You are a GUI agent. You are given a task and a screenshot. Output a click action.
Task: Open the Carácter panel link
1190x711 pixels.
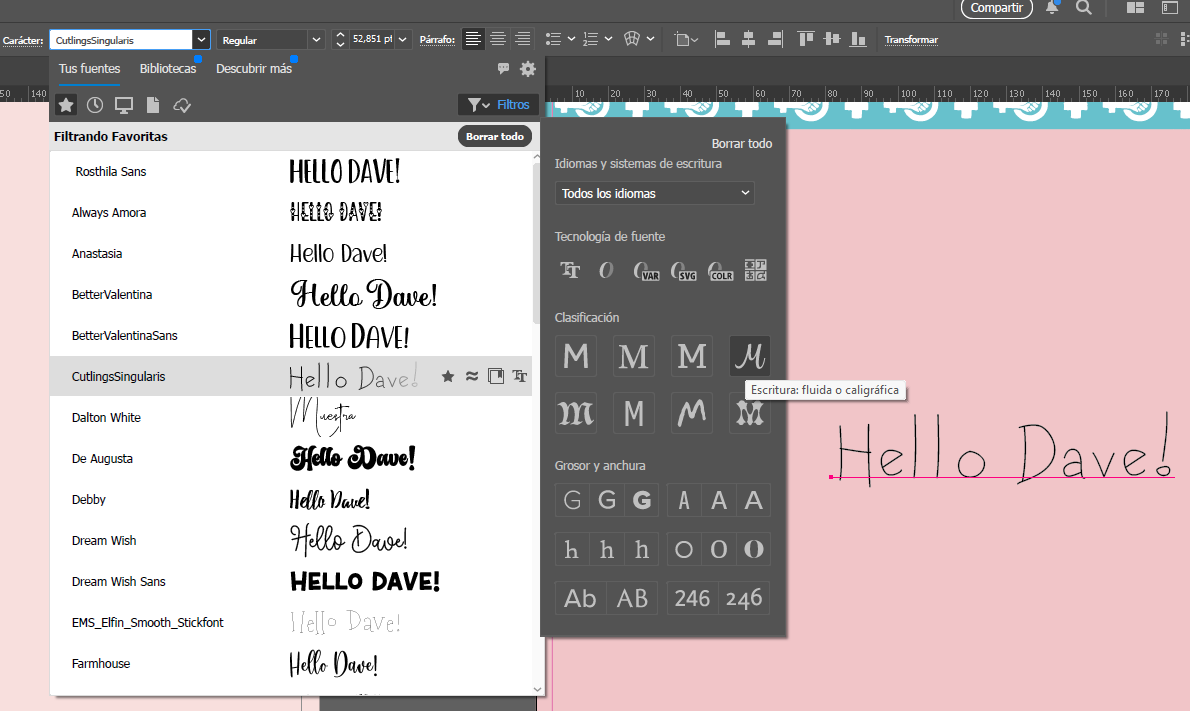(x=23, y=40)
